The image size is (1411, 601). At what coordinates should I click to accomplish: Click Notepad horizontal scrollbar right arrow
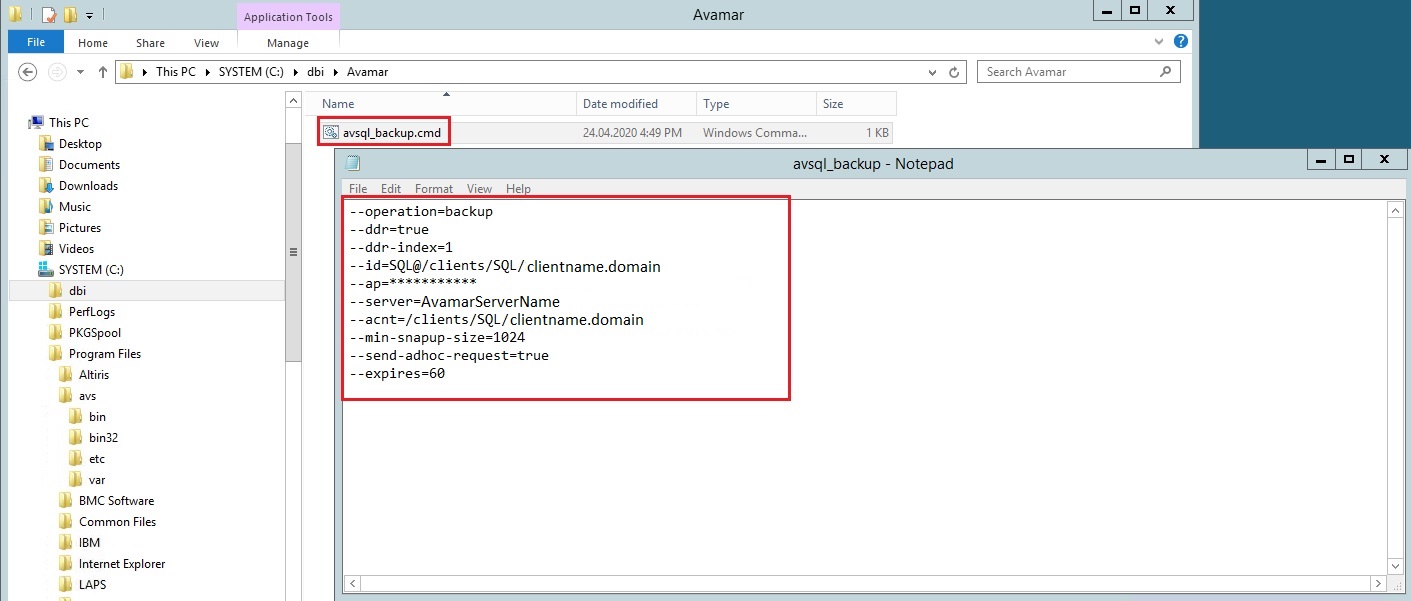1379,583
